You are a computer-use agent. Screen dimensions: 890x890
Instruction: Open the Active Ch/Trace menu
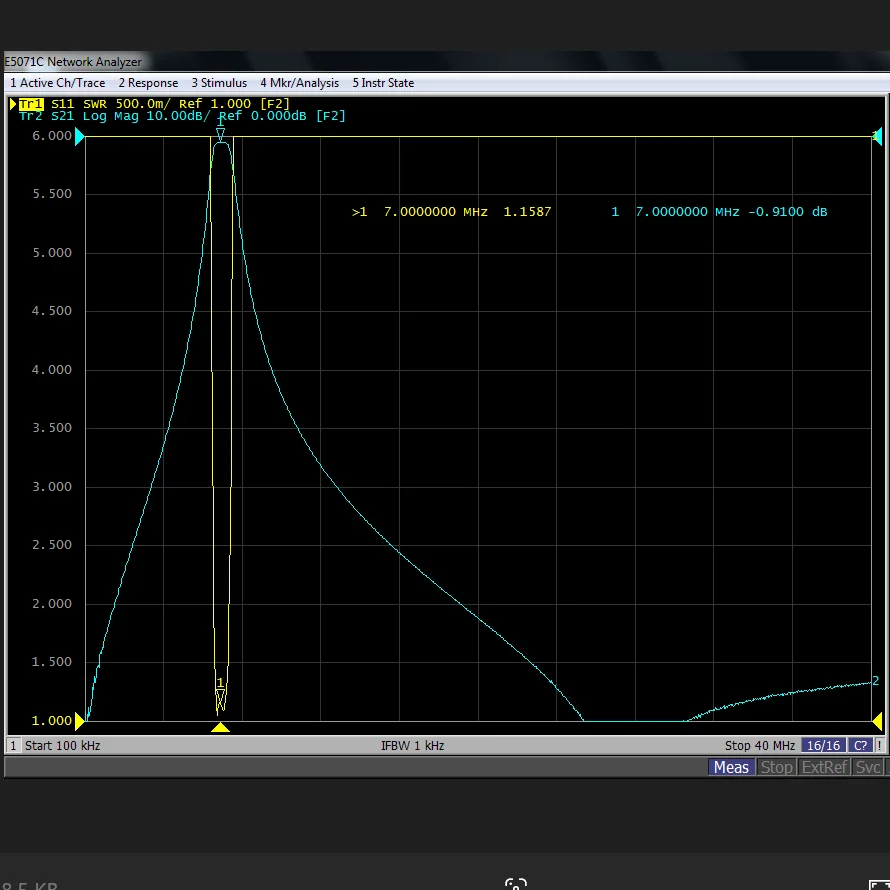click(x=57, y=83)
